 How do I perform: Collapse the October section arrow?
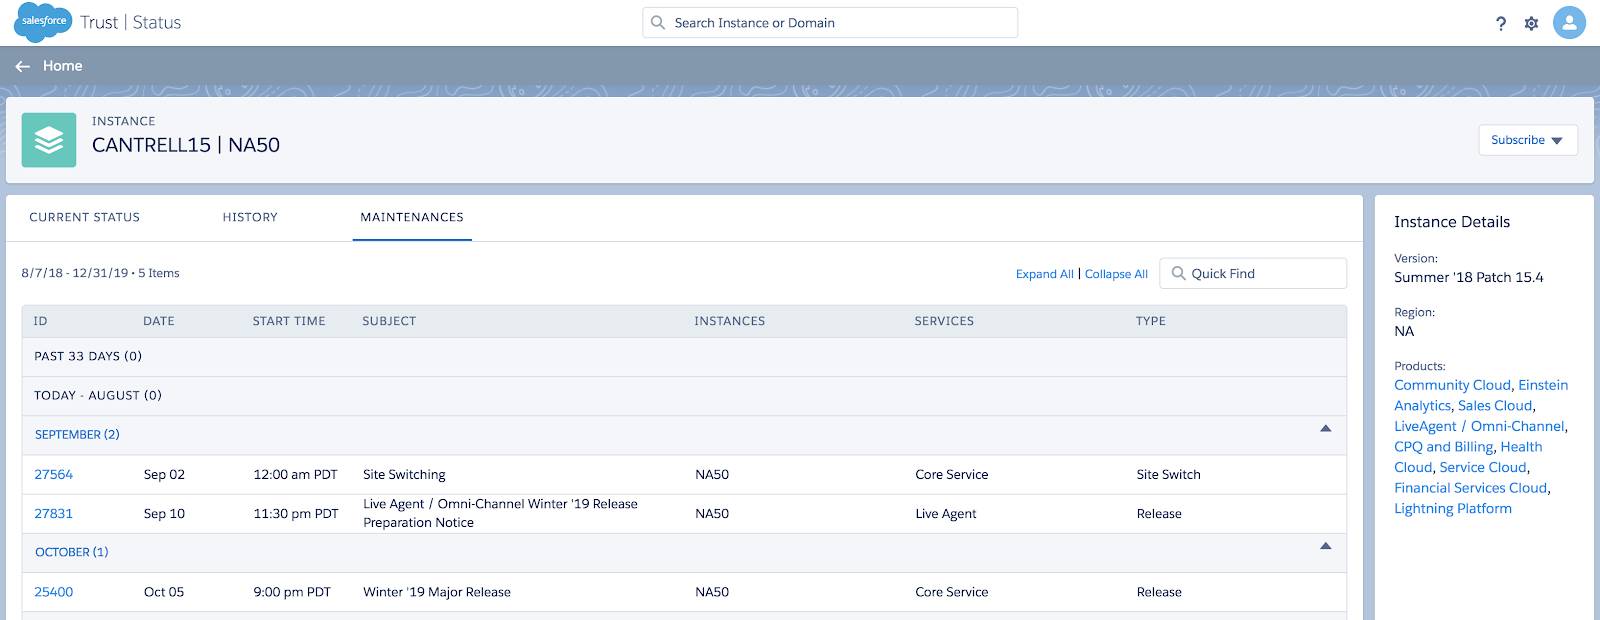pos(1326,546)
